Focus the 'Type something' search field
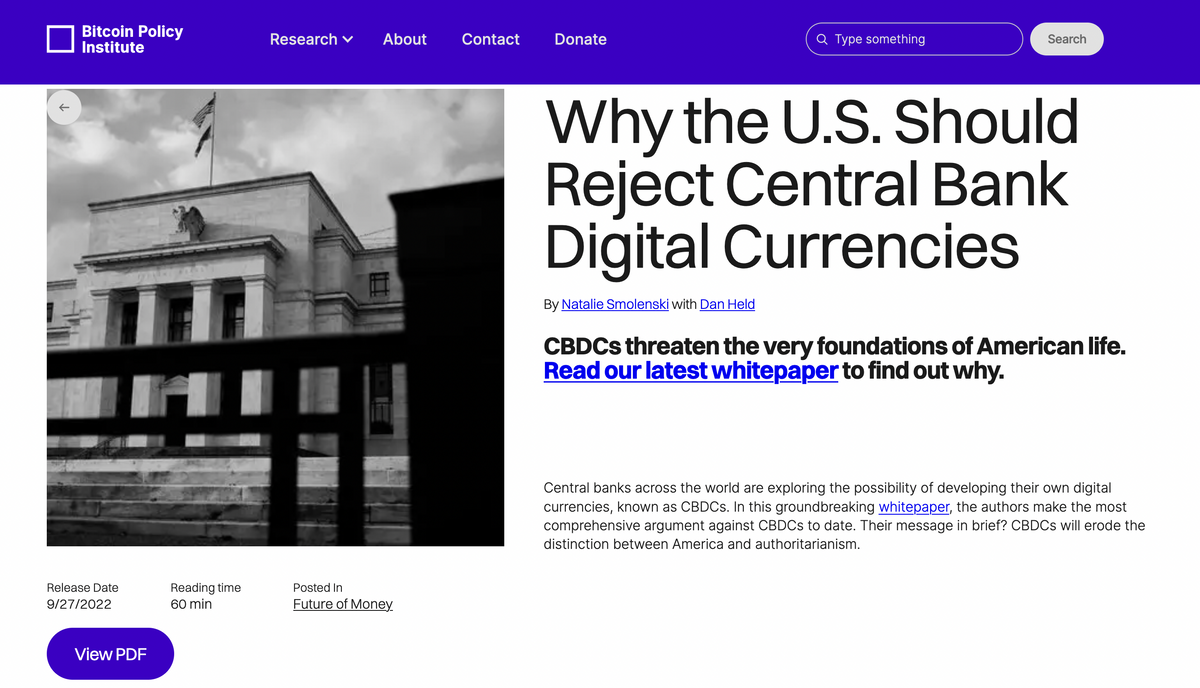The height and width of the screenshot is (688, 1200). pyautogui.click(x=920, y=39)
